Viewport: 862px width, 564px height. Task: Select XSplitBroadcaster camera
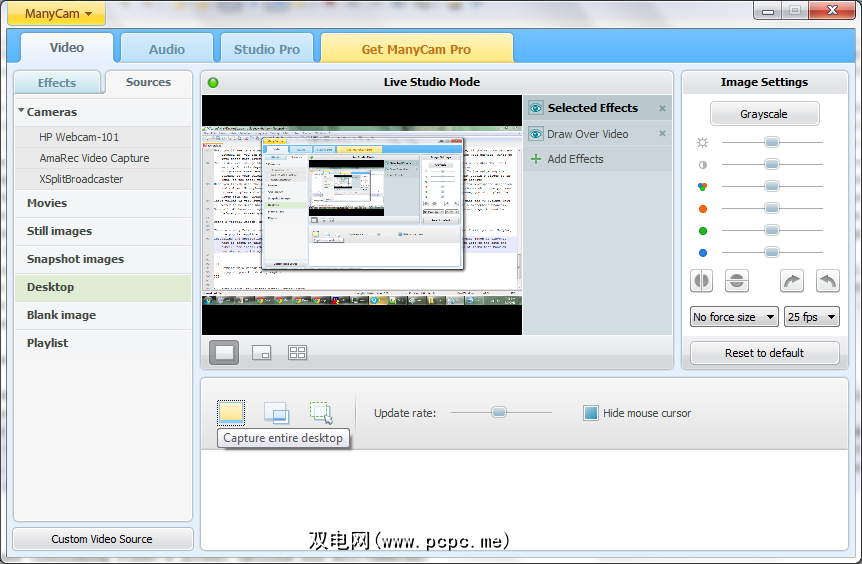point(103,179)
